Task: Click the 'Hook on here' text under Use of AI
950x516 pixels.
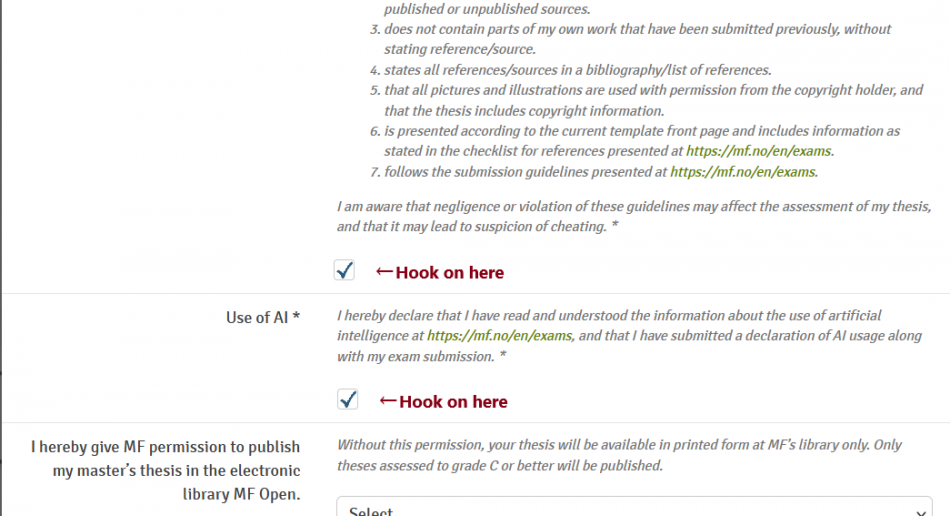Action: tap(453, 401)
